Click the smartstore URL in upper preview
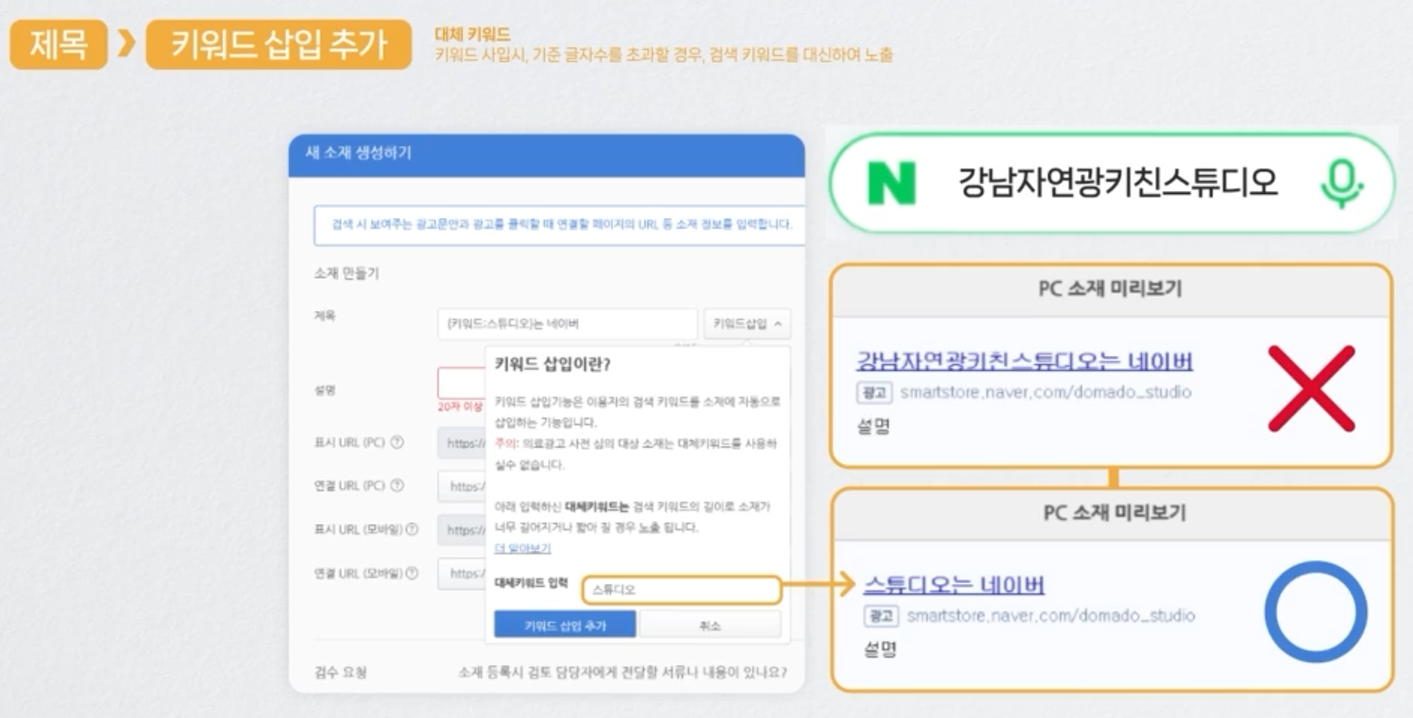The height and width of the screenshot is (718, 1413). (1046, 392)
